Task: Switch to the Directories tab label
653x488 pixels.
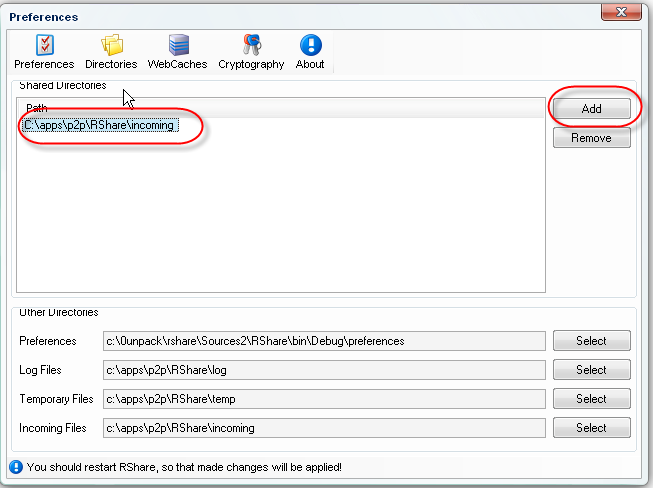Action: point(111,64)
